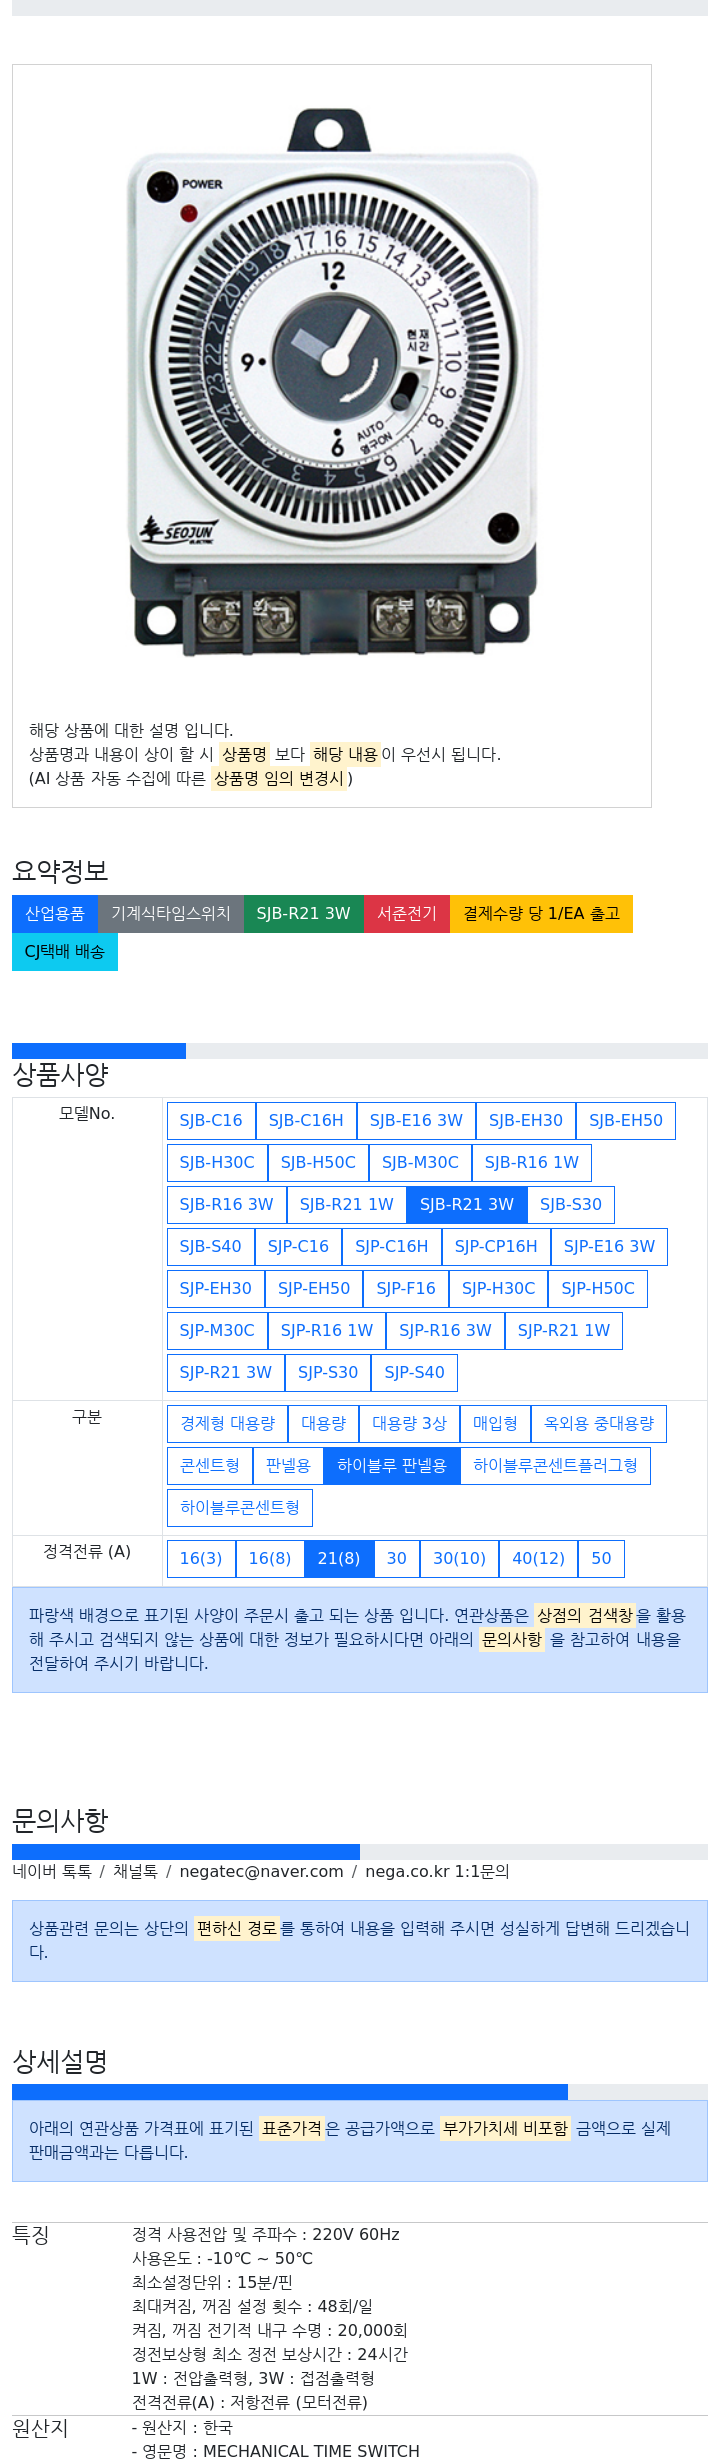
Task: Select 하이블루콘센트플러그형 type option
Action: coord(556,1465)
